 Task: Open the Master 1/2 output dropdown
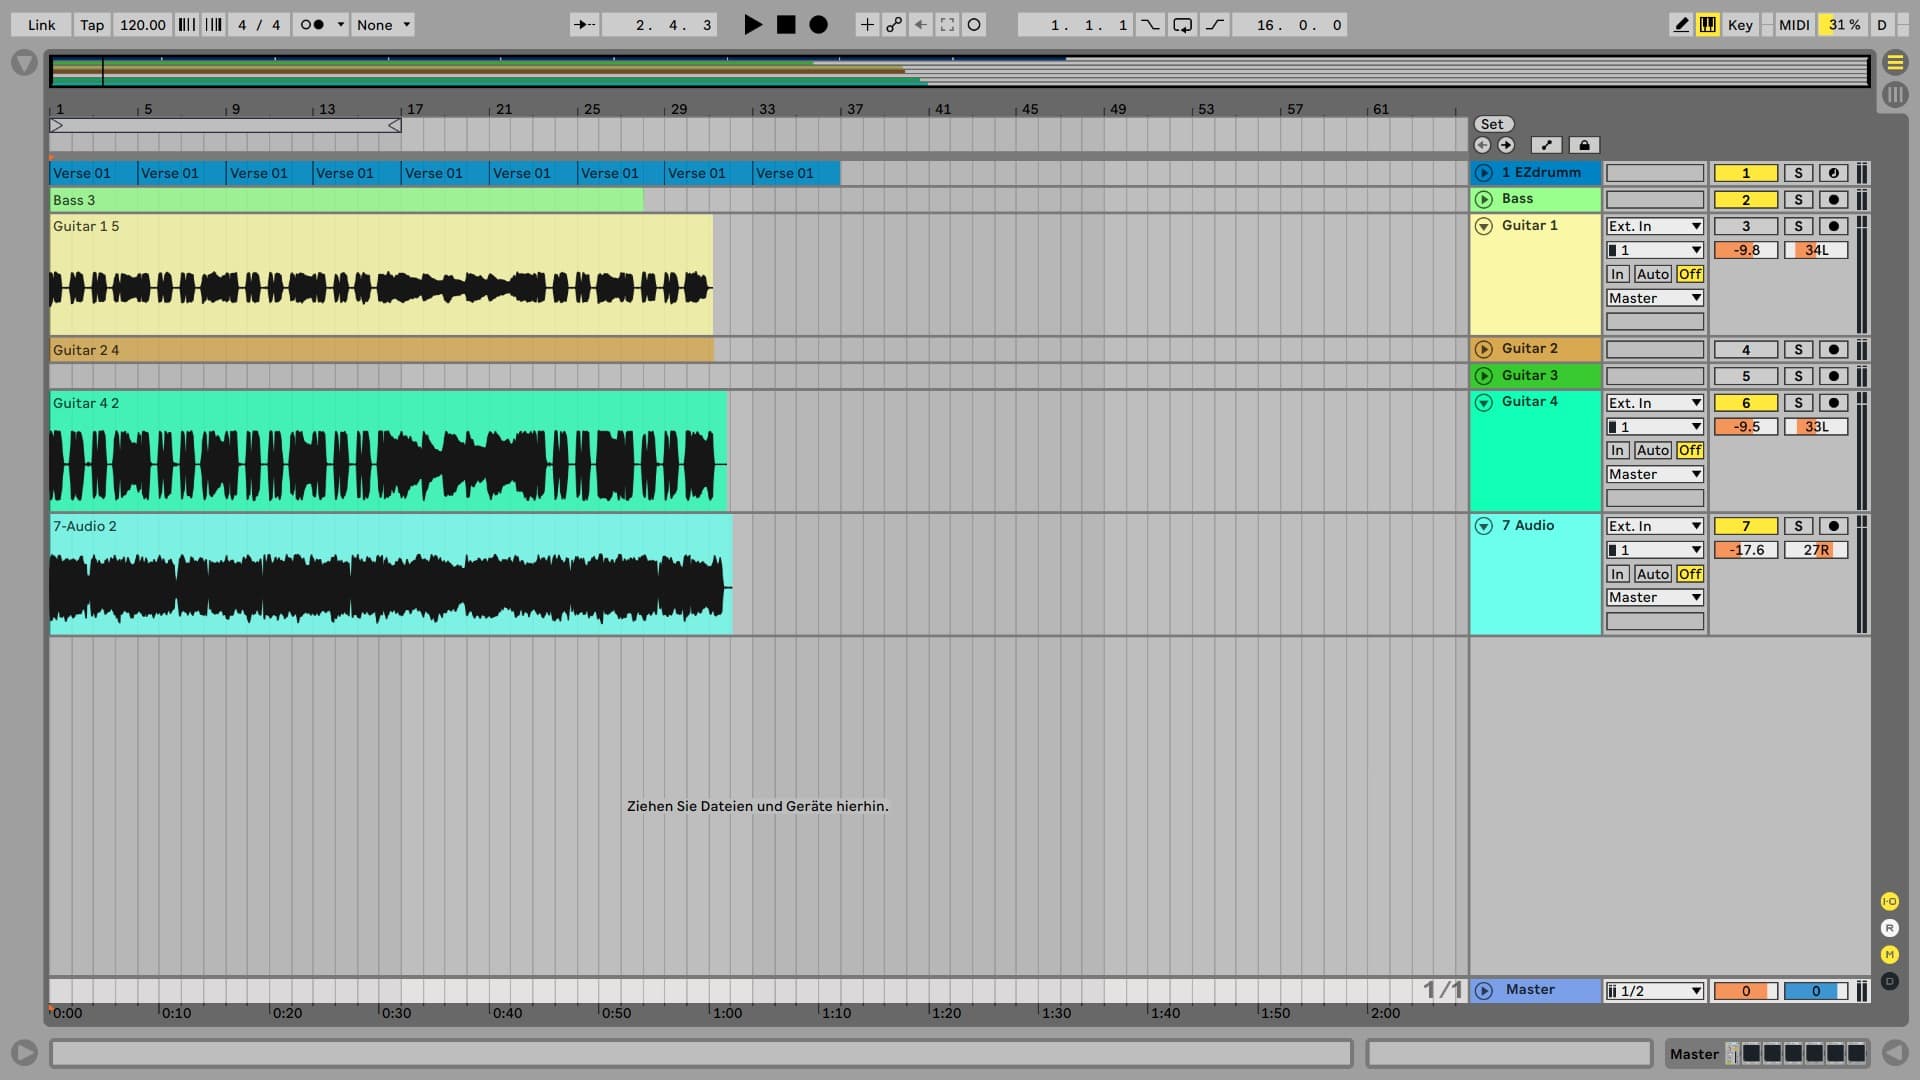pos(1655,991)
